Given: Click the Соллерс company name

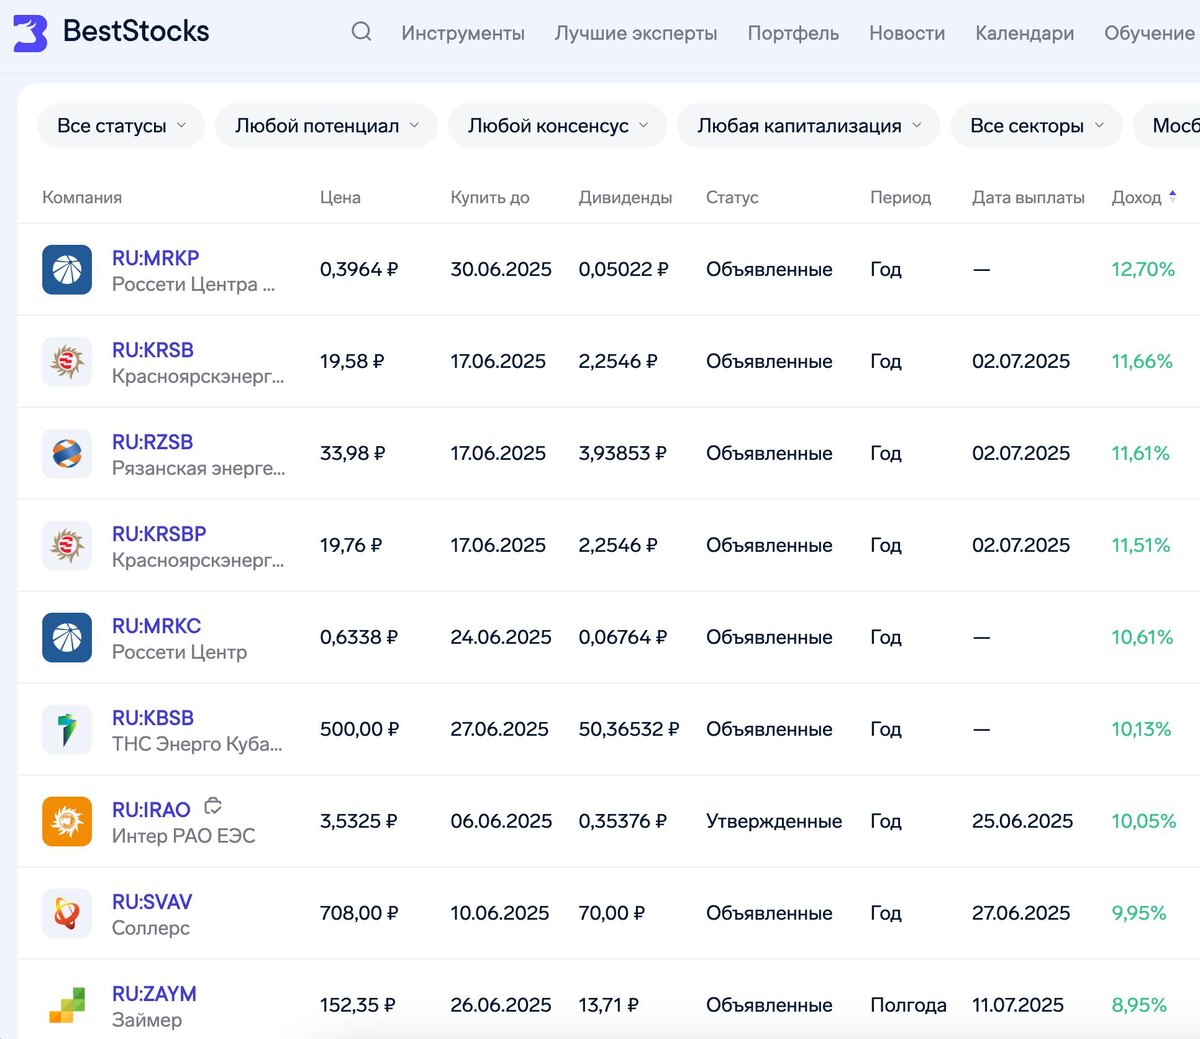Looking at the screenshot, I should tap(151, 928).
